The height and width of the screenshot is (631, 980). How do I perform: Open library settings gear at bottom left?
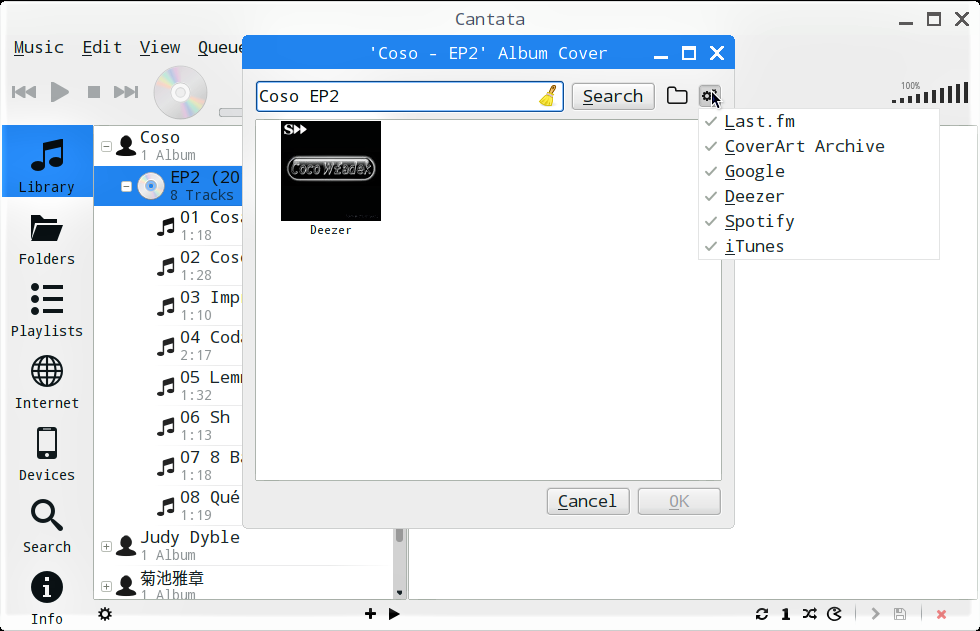click(x=105, y=614)
